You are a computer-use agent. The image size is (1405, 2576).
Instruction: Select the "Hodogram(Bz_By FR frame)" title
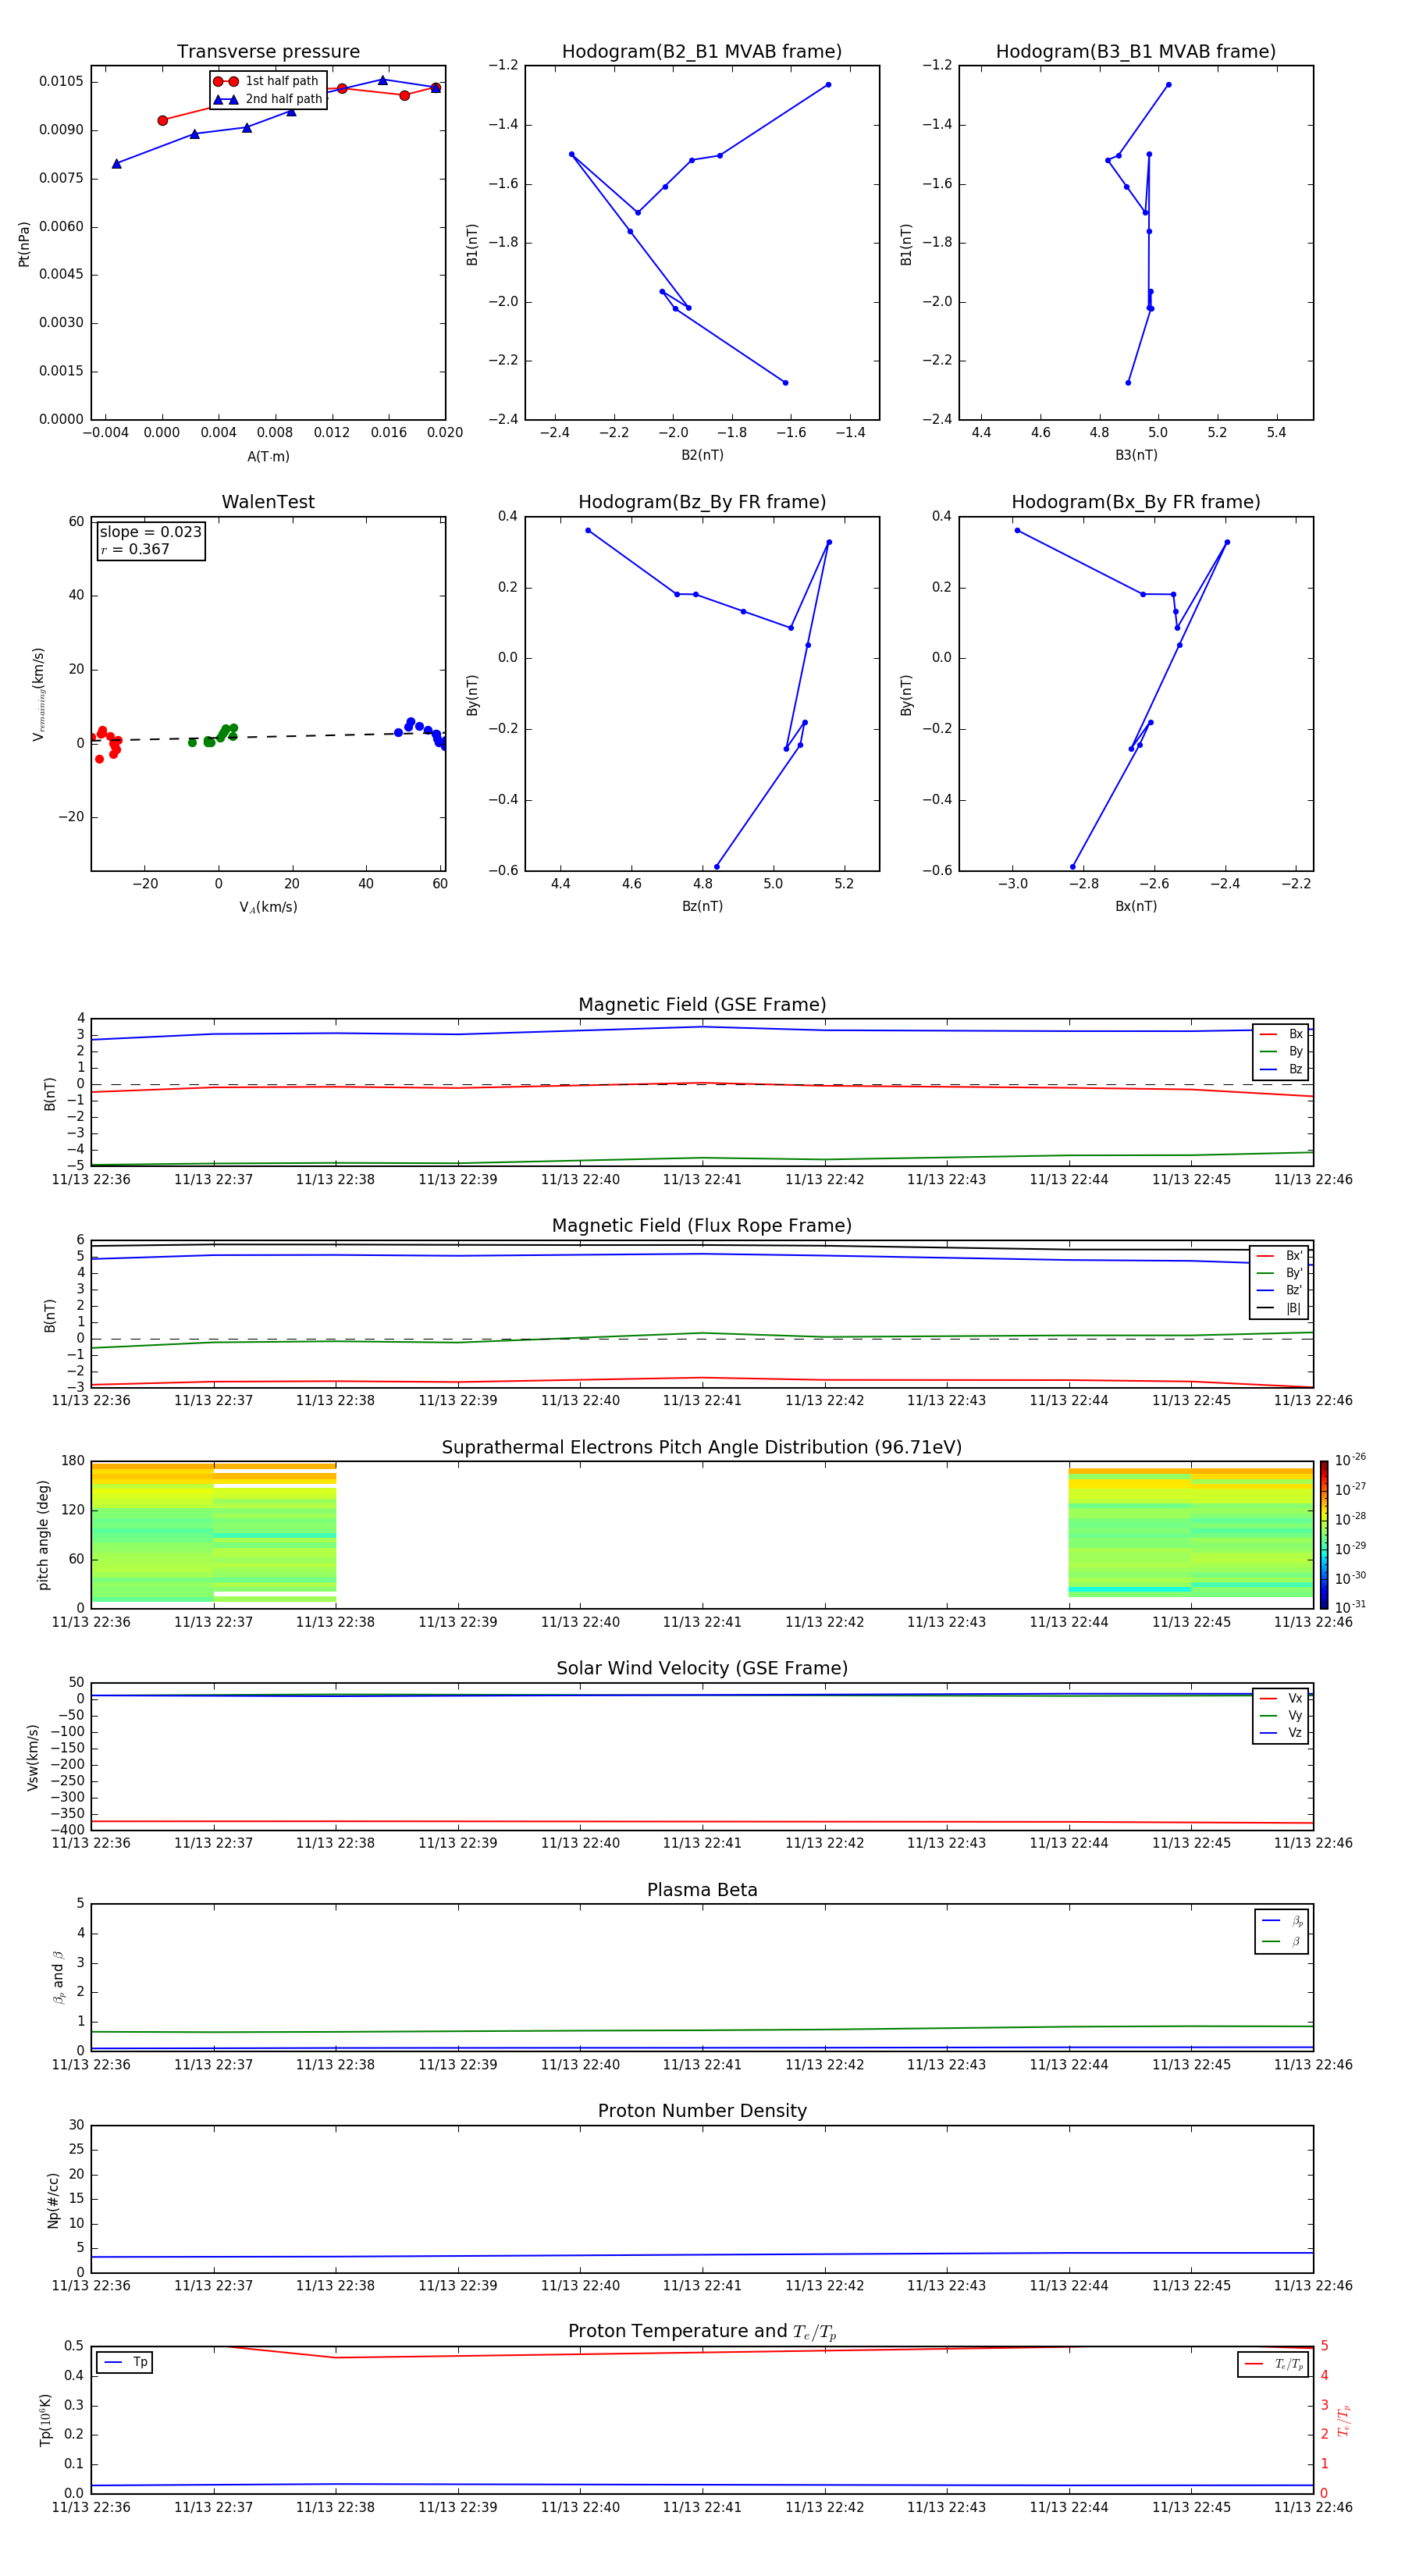pos(702,502)
